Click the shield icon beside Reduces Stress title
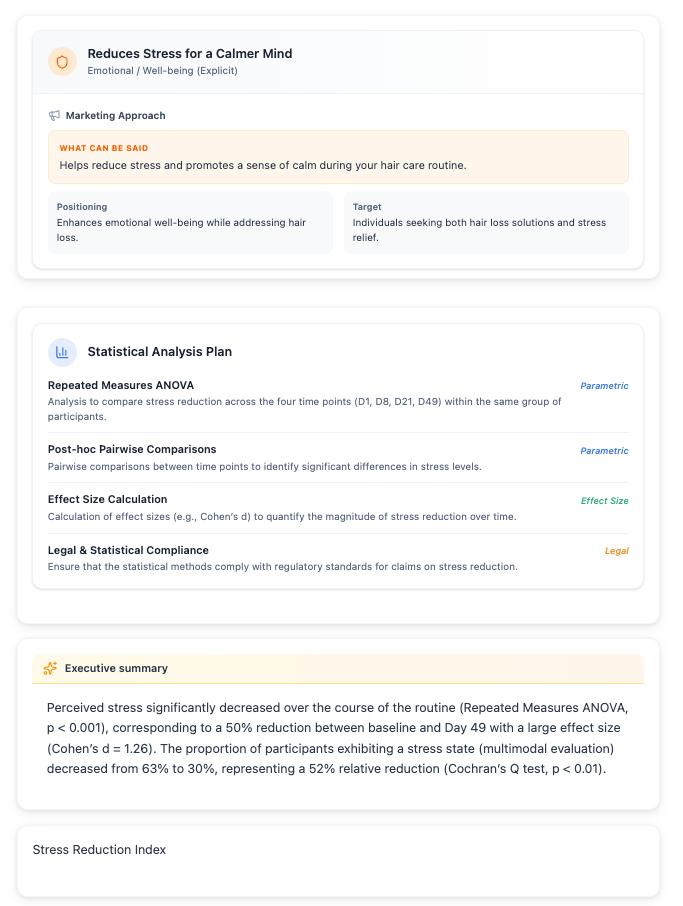683x906 pixels. 62,62
